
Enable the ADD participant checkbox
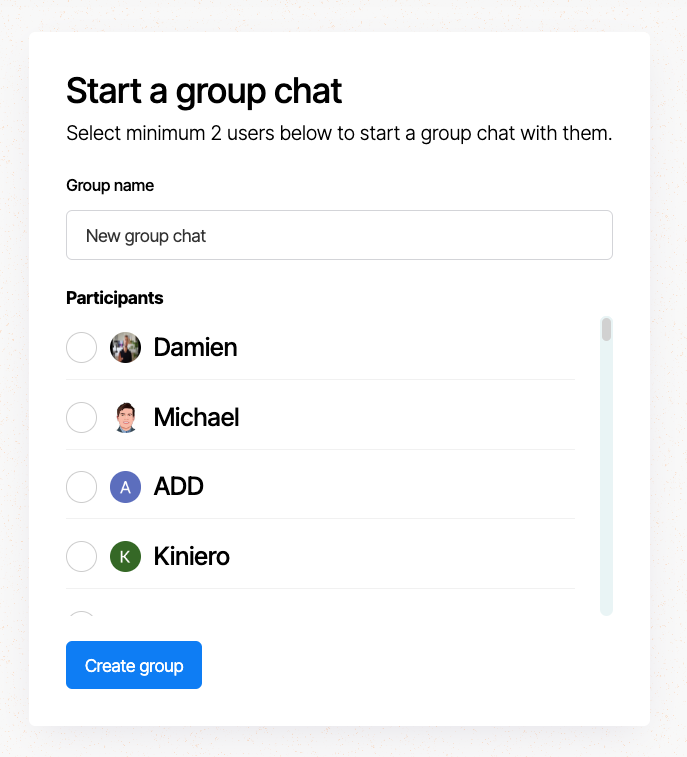coord(81,487)
